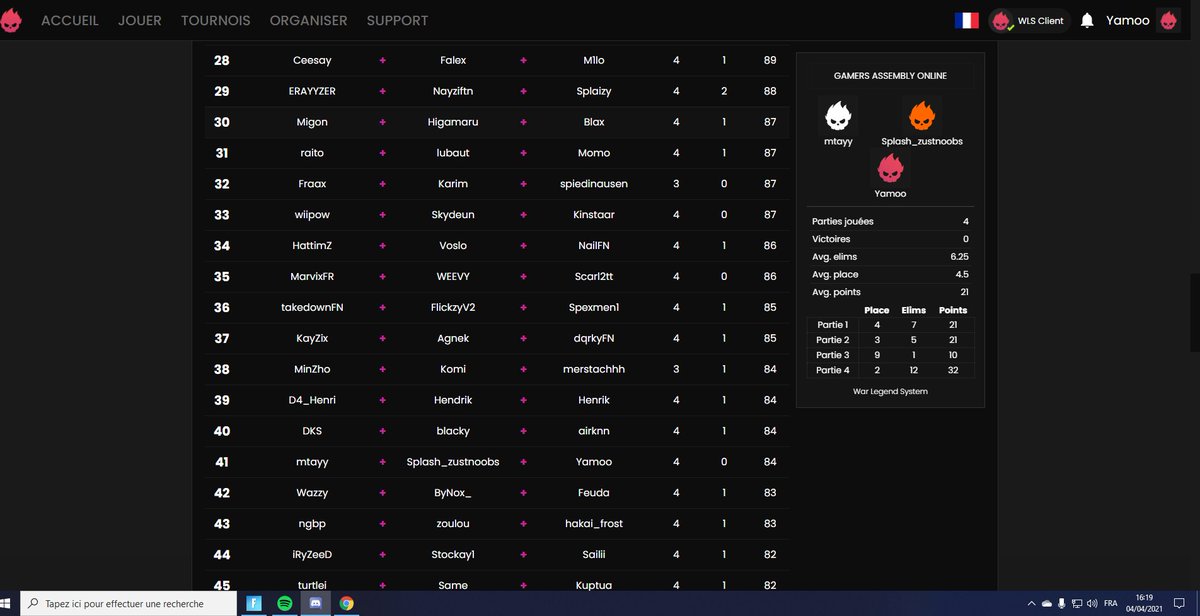This screenshot has width=1200, height=616.
Task: Show hidden system tray icons
Action: click(1031, 603)
